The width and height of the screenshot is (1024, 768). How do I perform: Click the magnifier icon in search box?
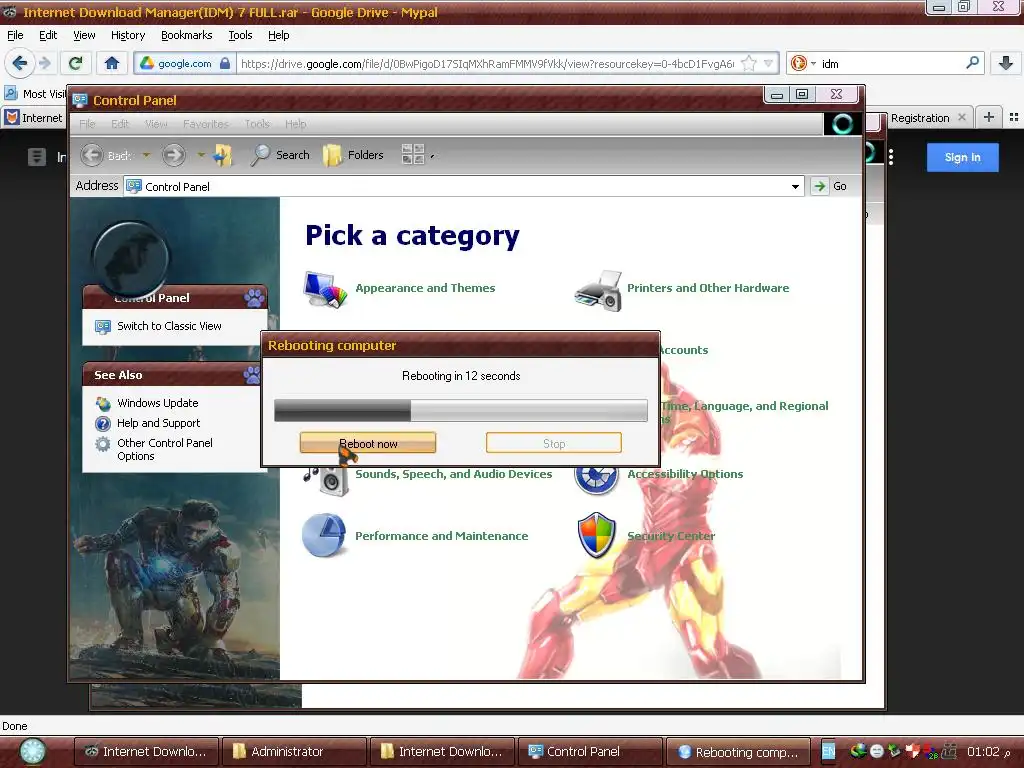point(972,63)
